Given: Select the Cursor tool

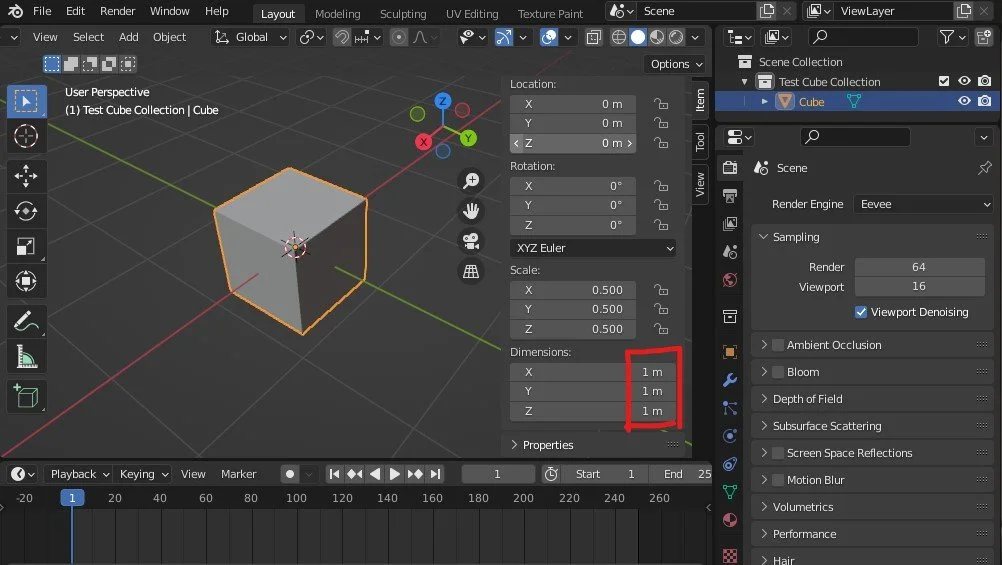Looking at the screenshot, I should [26, 136].
